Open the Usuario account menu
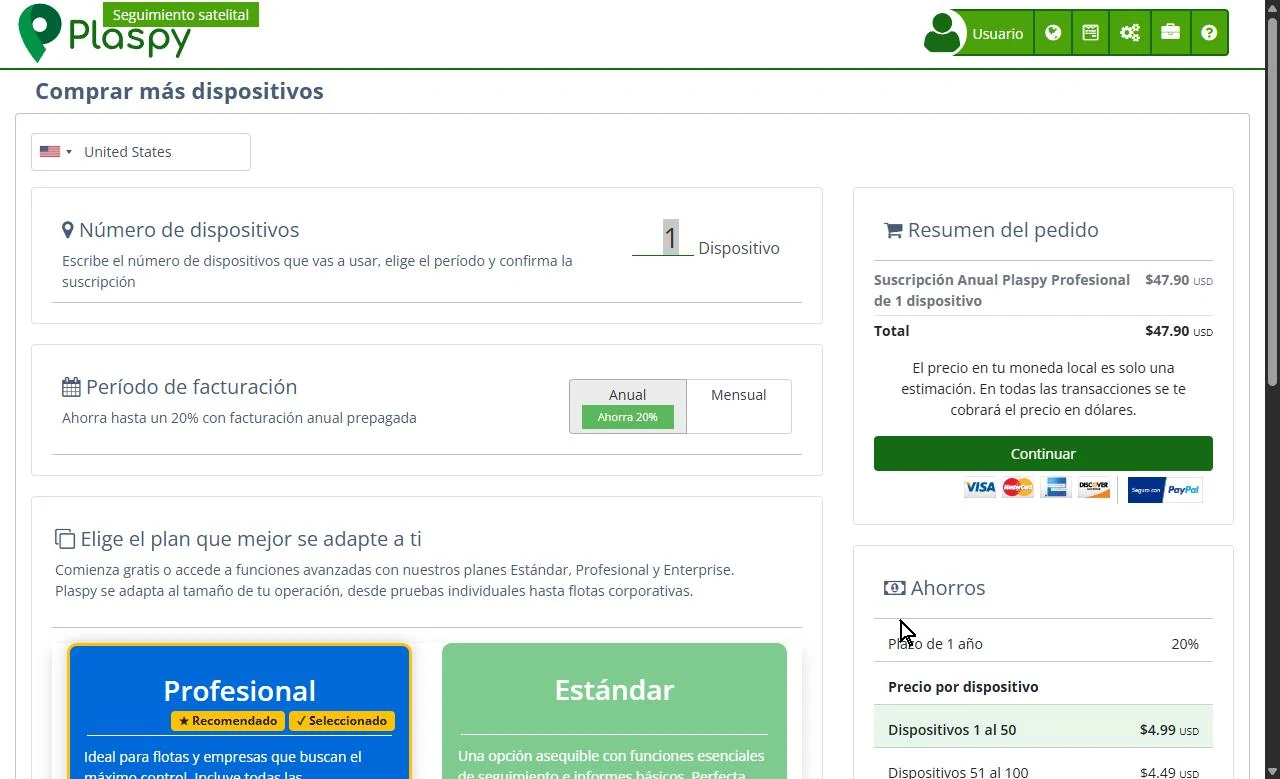The image size is (1280, 779). [x=997, y=33]
